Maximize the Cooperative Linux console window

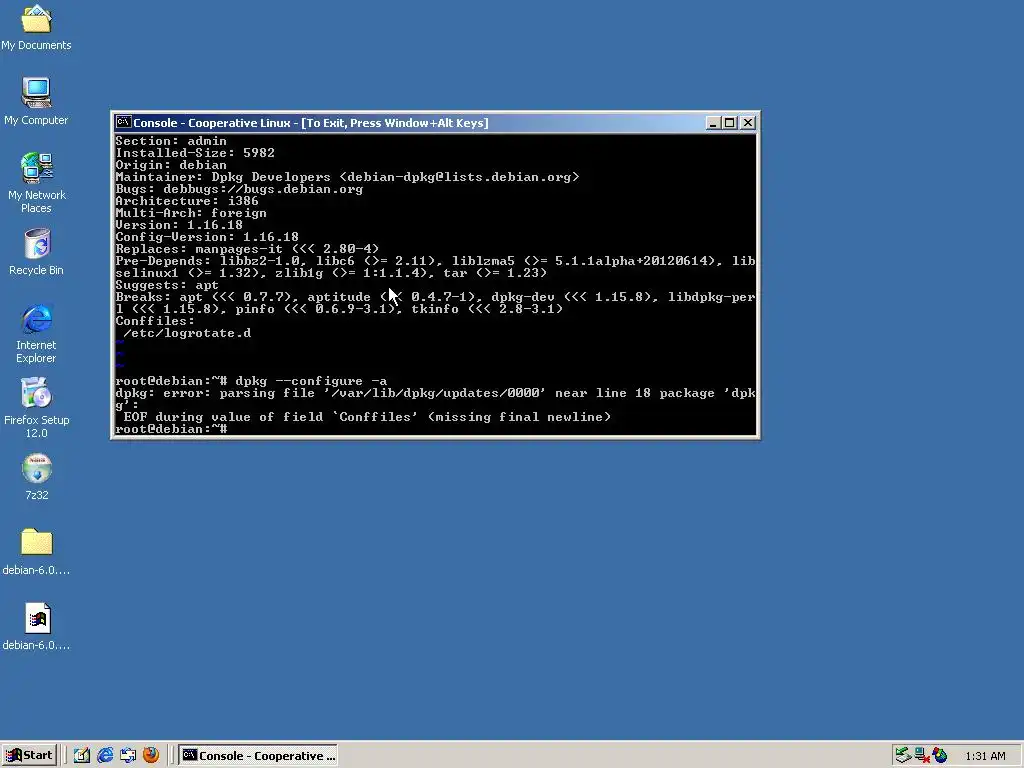729,123
